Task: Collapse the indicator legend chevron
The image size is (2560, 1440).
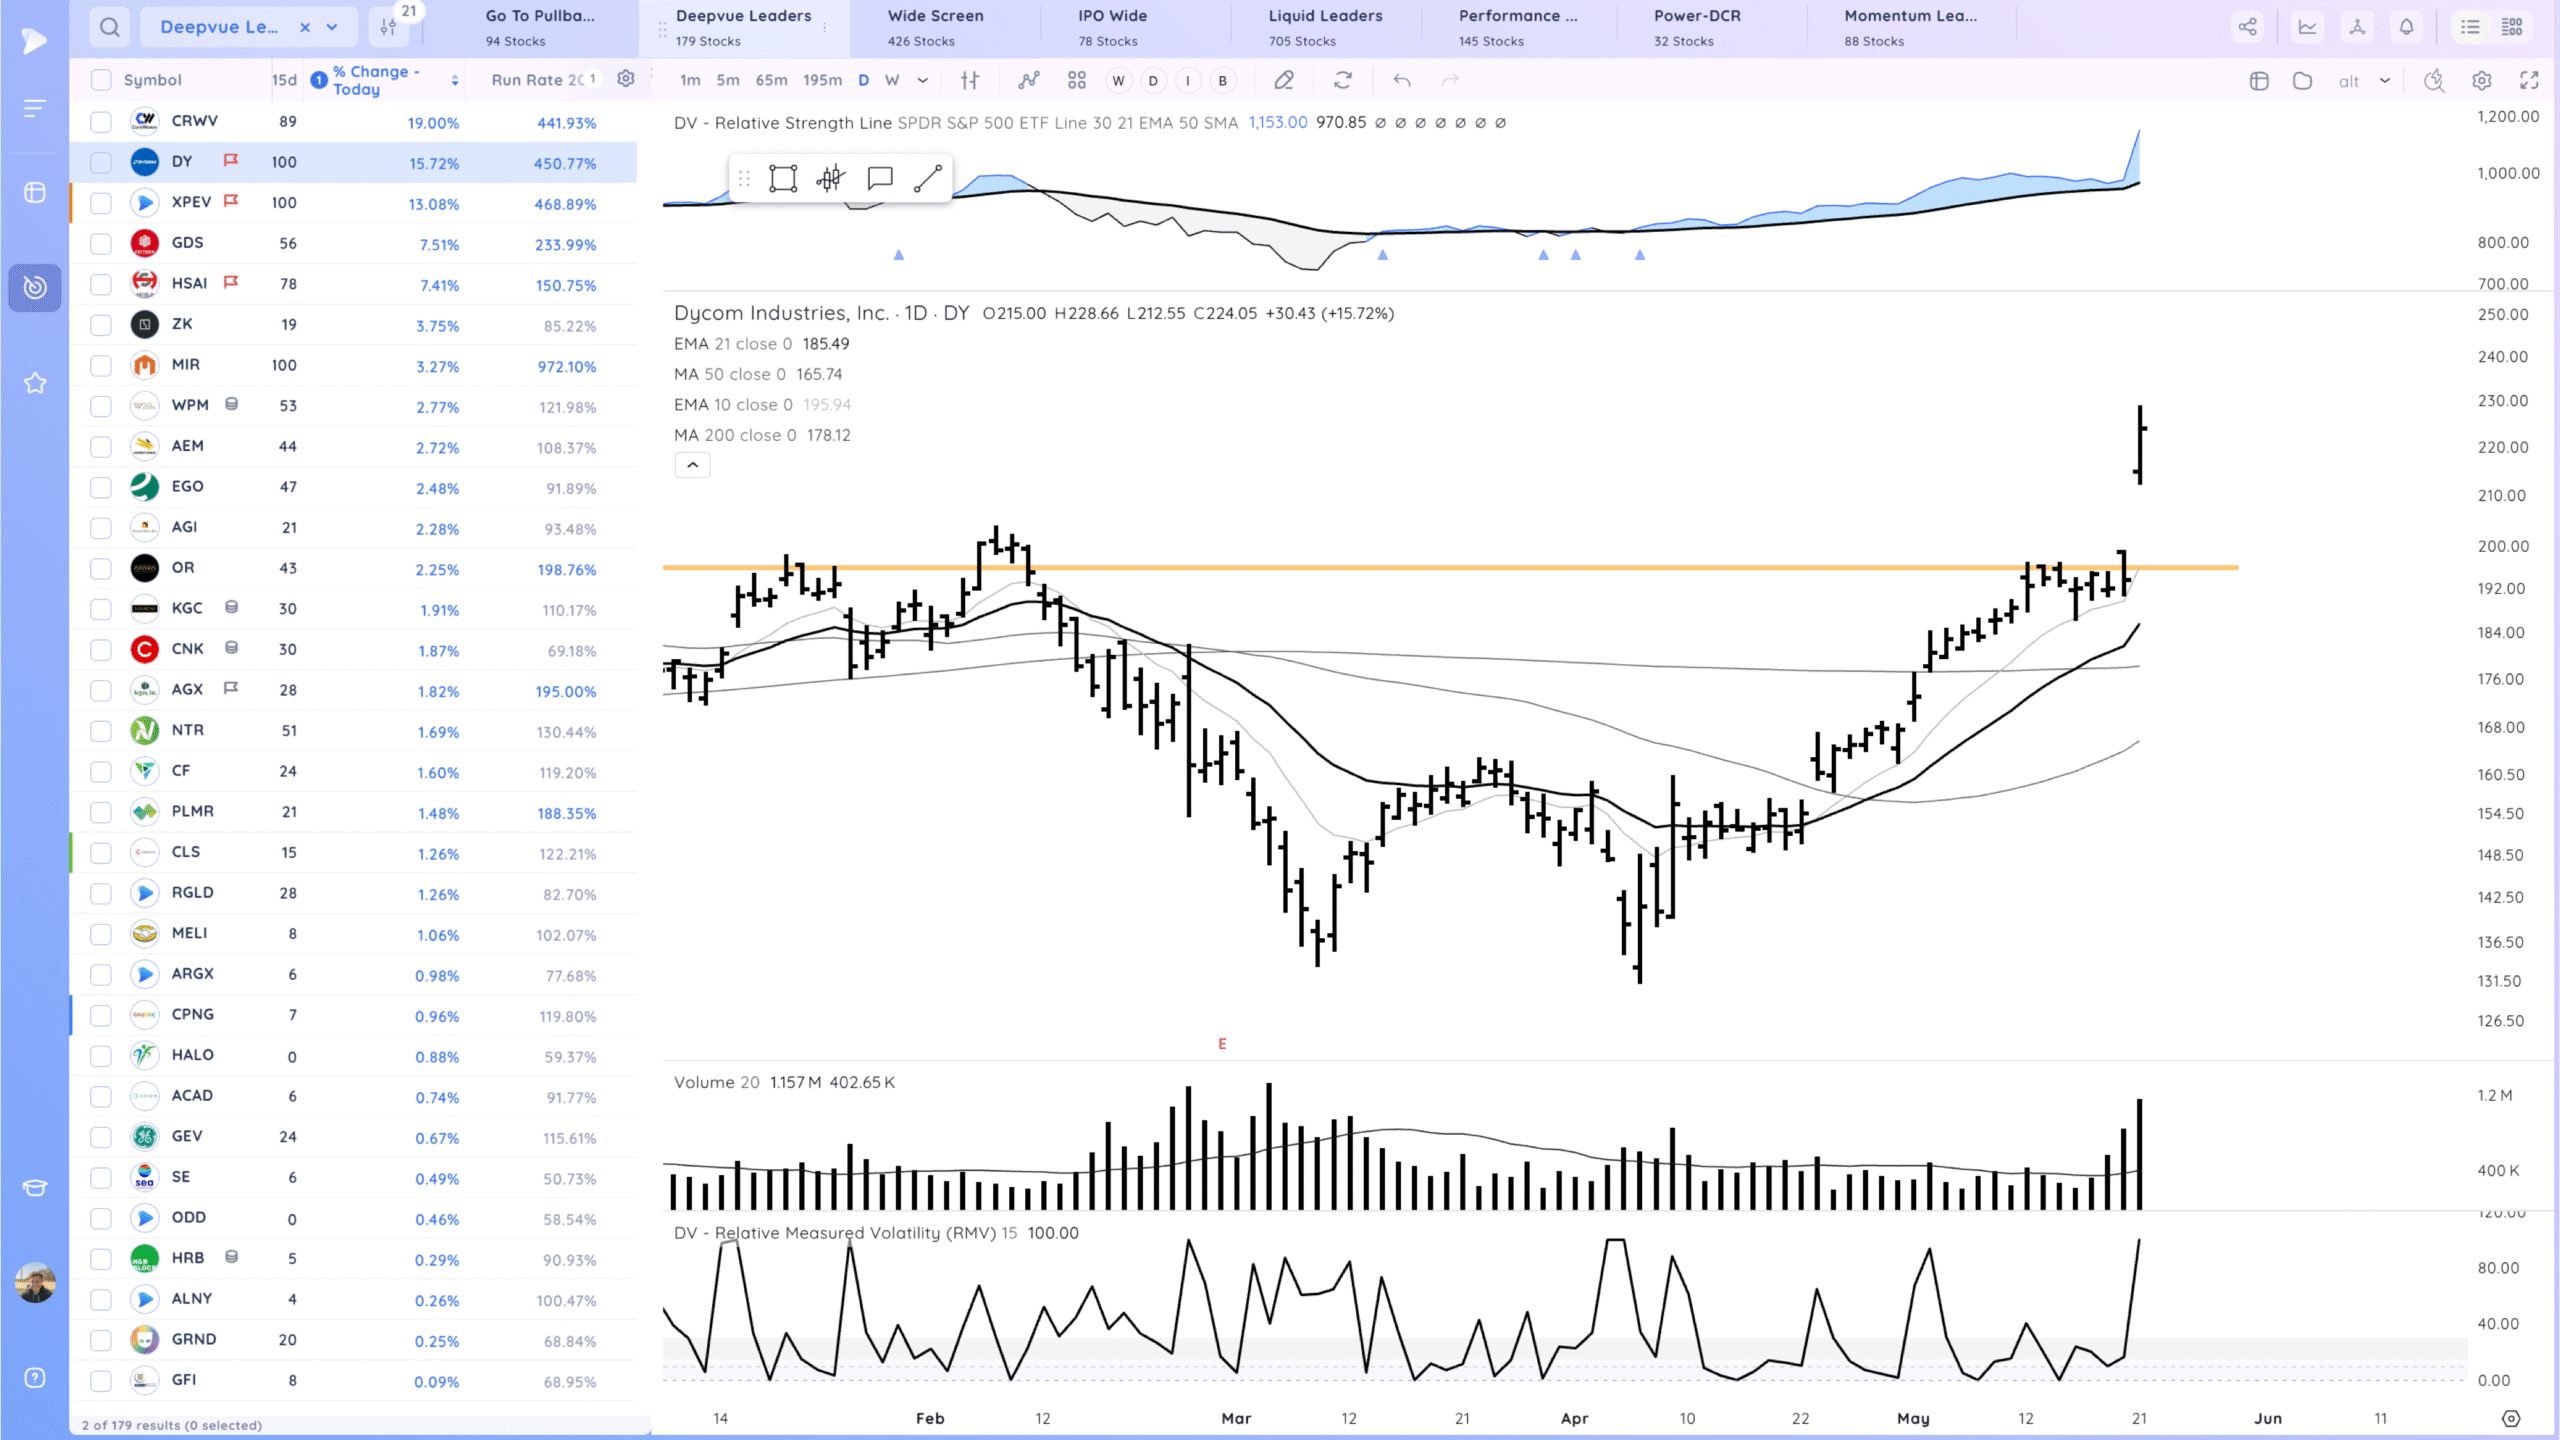Action: (x=692, y=465)
